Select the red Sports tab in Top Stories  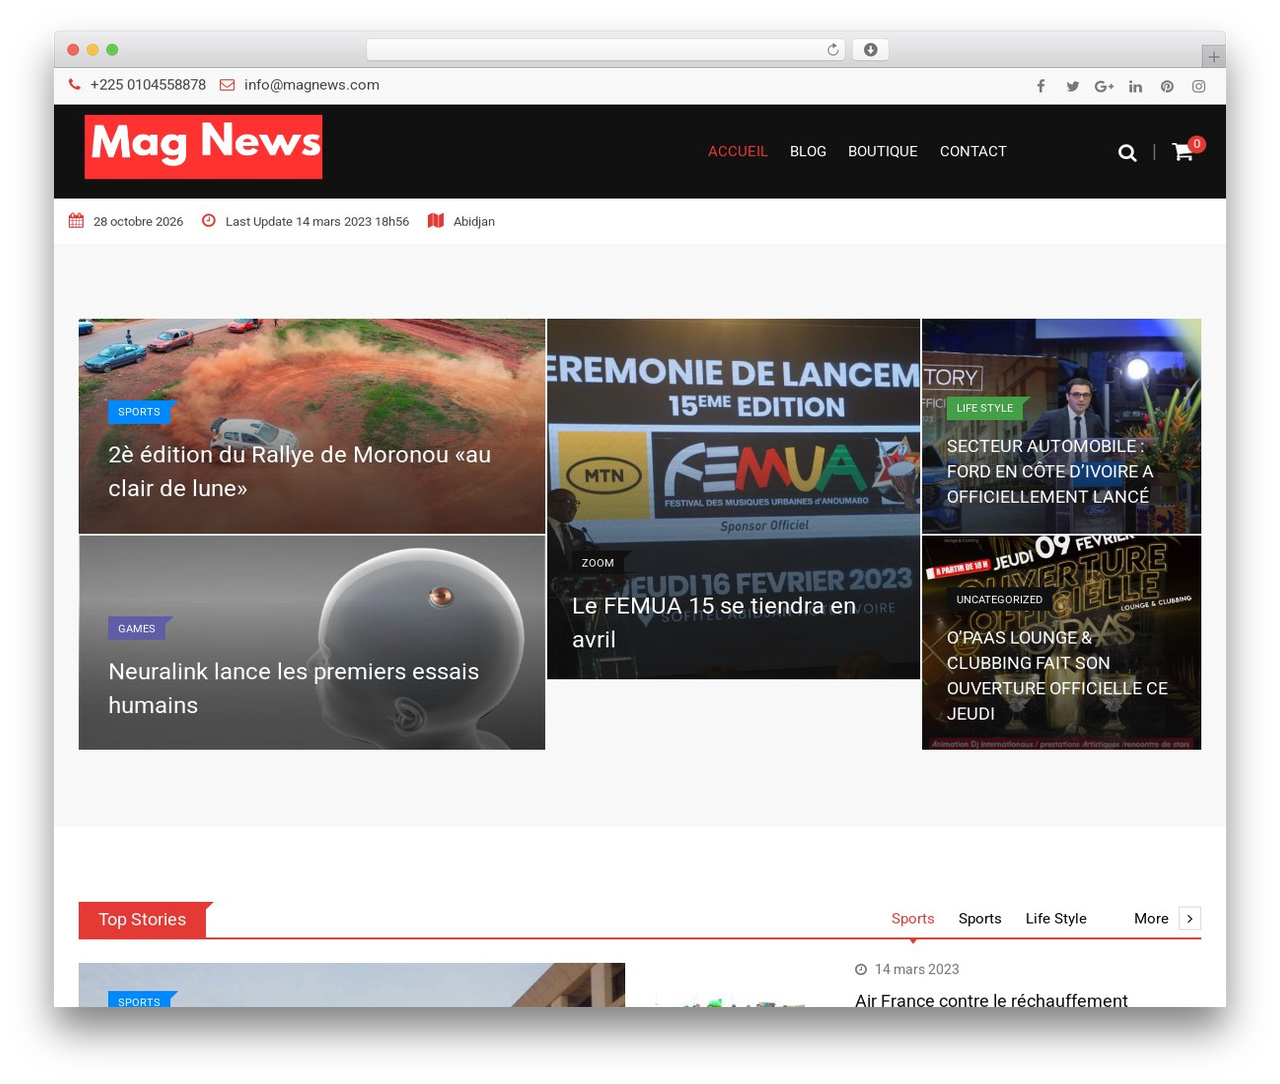pyautogui.click(x=913, y=919)
